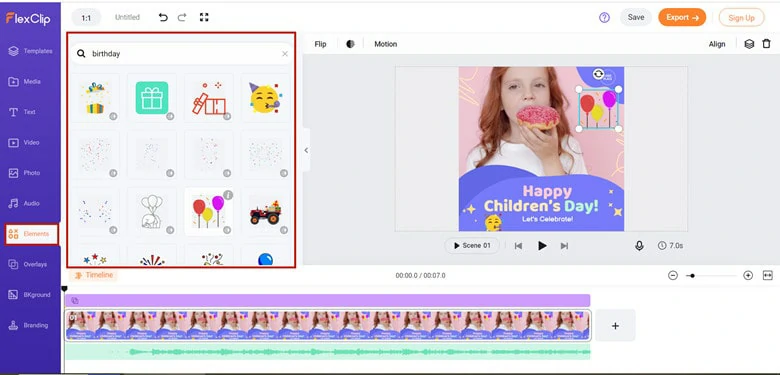This screenshot has width=780, height=375.
Task: Add the red outline gift box element
Action: 209,98
